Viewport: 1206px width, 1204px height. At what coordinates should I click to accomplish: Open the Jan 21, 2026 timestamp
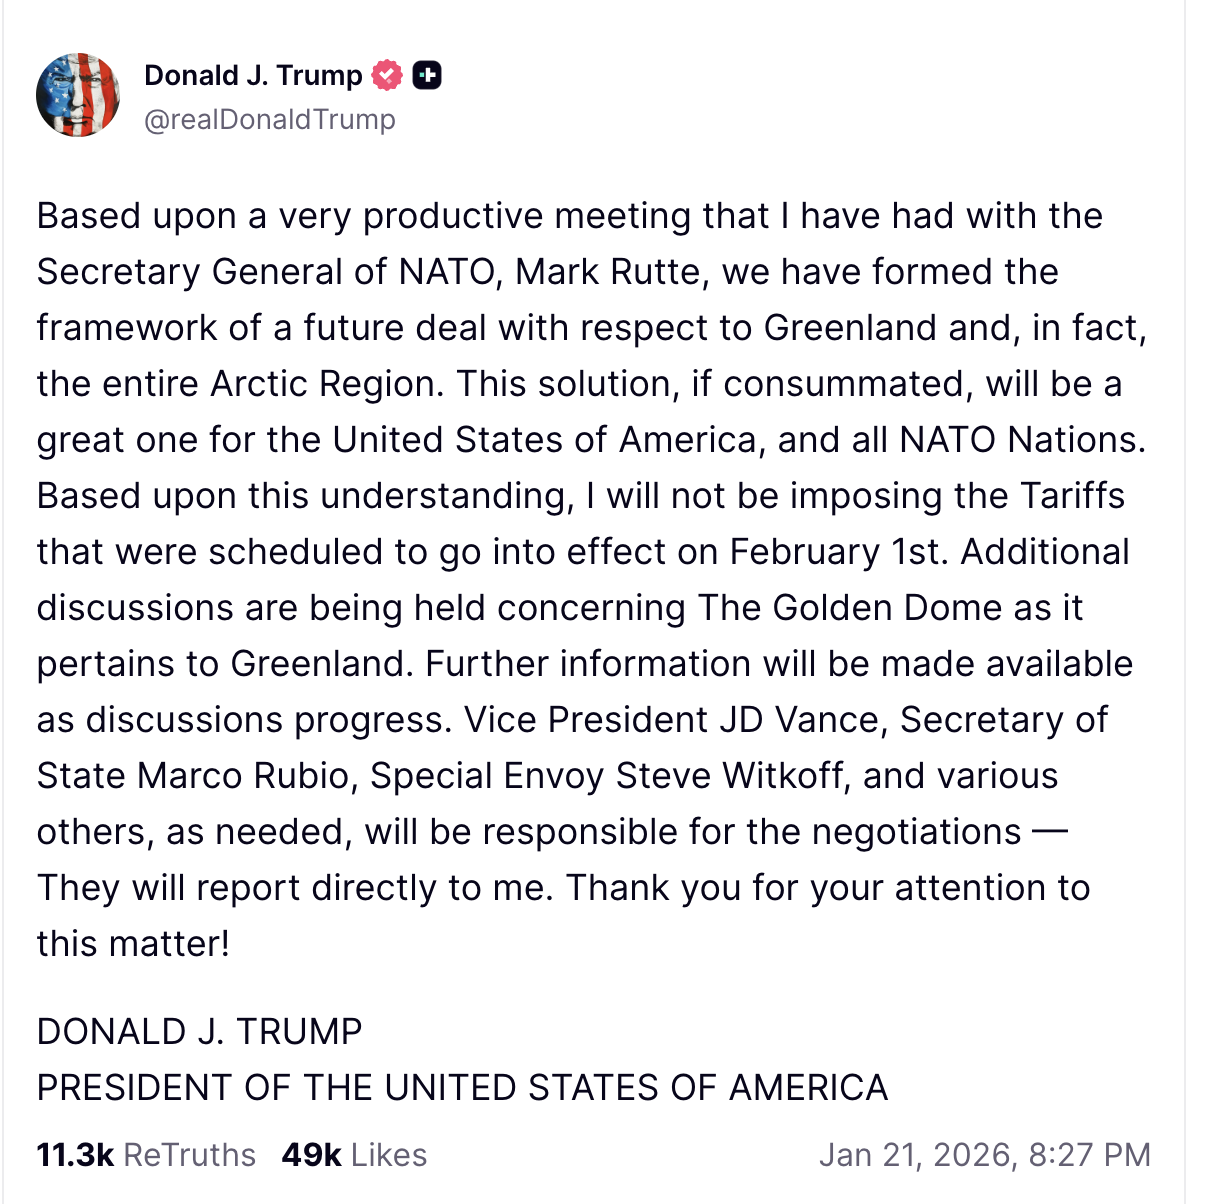[x=984, y=1155]
